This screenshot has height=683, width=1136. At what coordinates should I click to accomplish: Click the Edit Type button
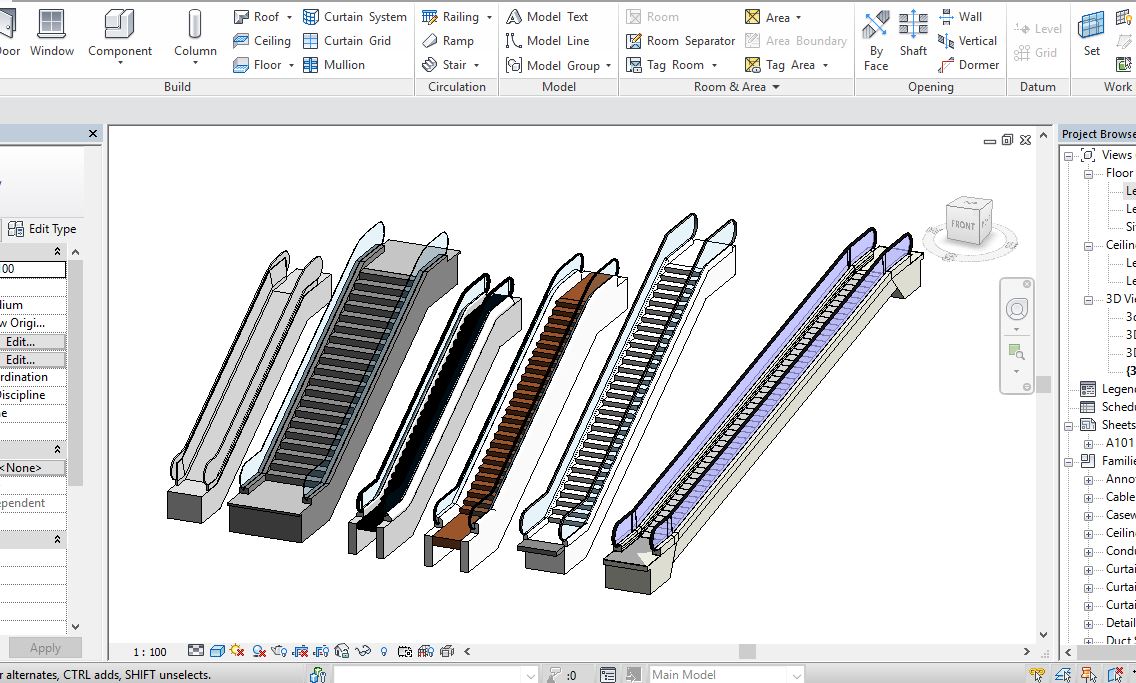(x=42, y=229)
